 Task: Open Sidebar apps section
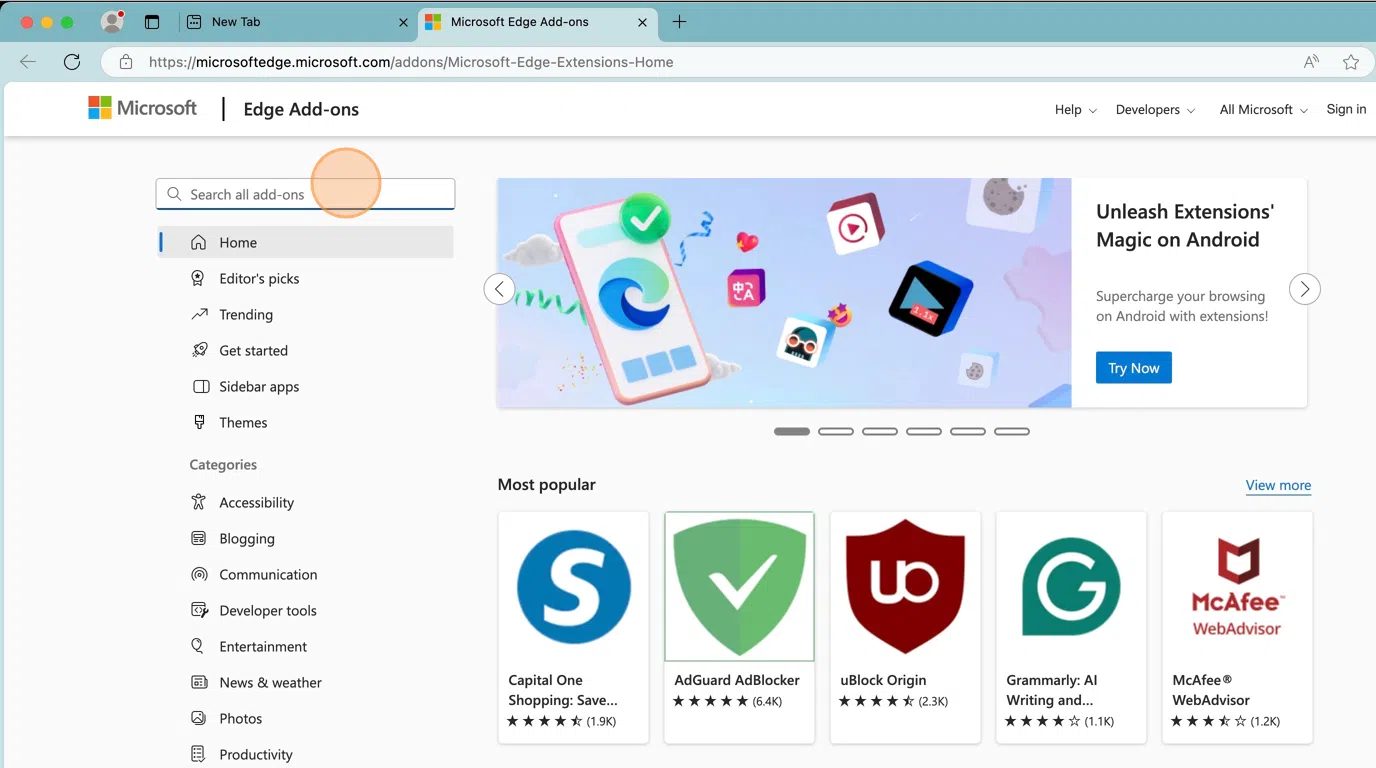306,386
